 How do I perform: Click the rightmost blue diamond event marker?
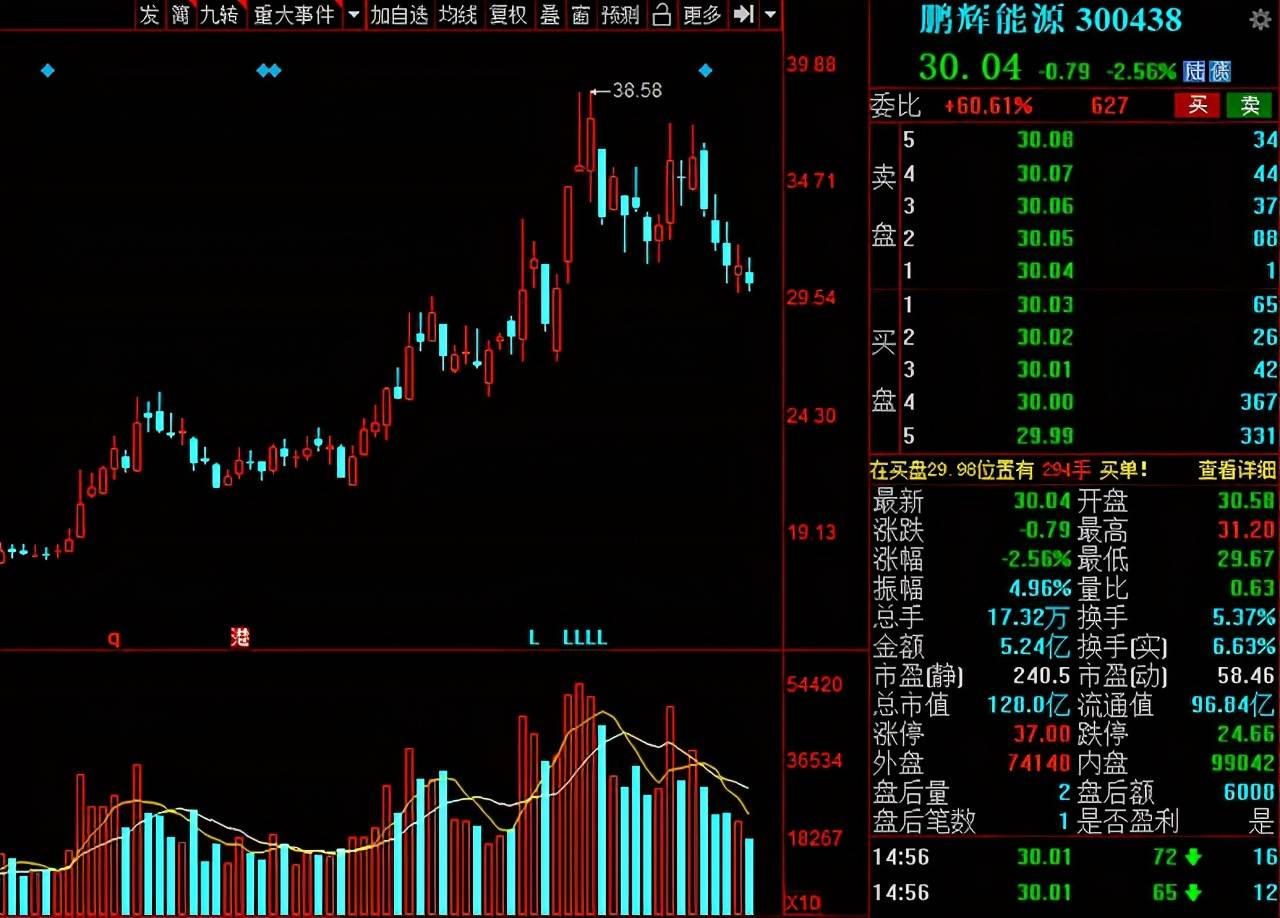(x=705, y=70)
